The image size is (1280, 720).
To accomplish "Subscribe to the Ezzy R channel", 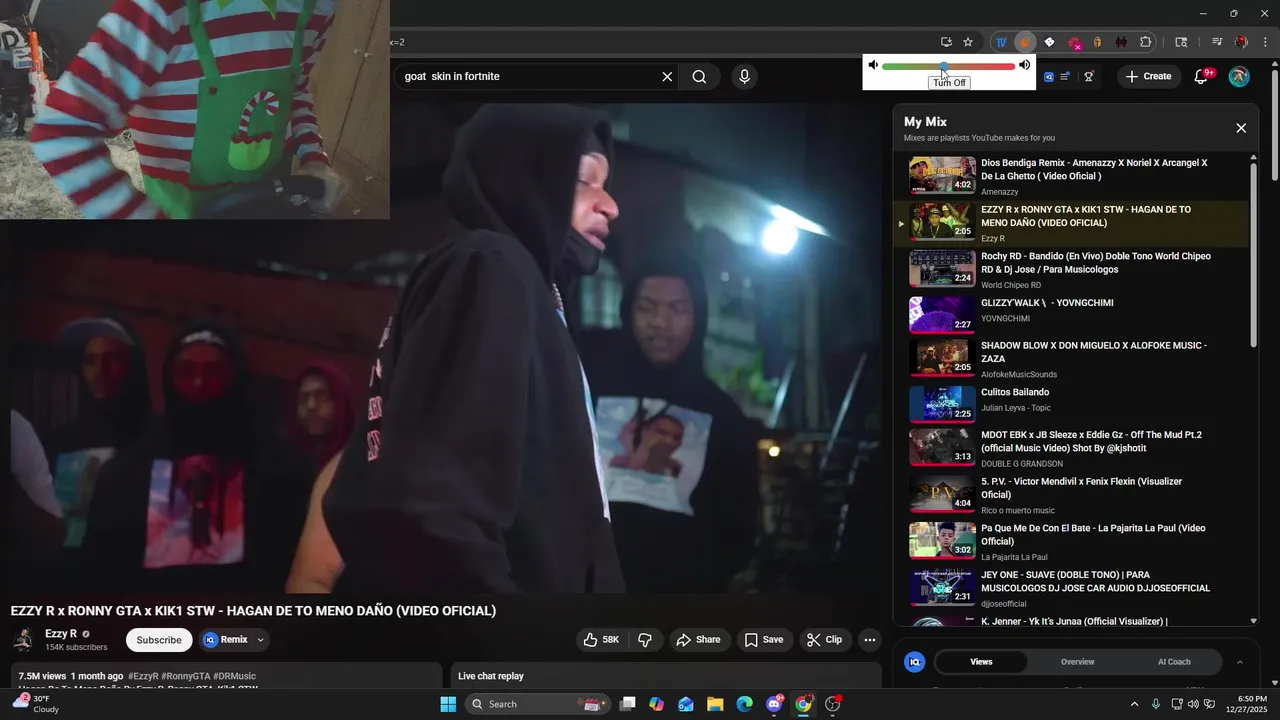I will tap(159, 640).
